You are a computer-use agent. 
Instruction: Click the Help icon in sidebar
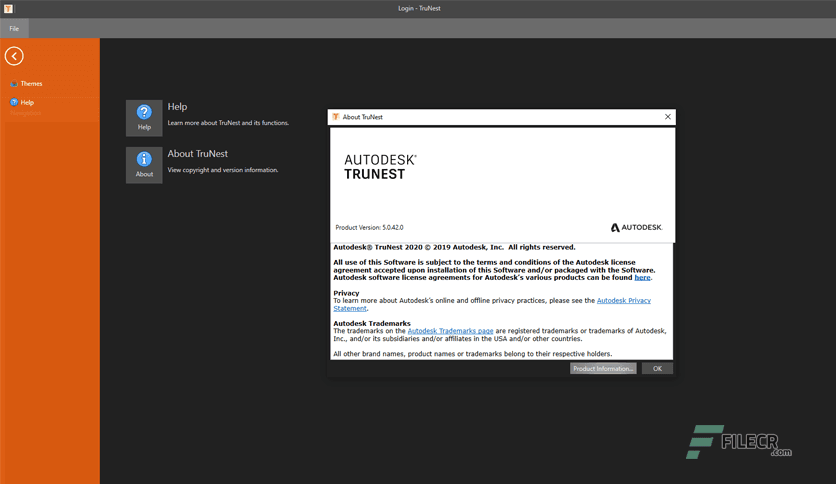[x=14, y=102]
